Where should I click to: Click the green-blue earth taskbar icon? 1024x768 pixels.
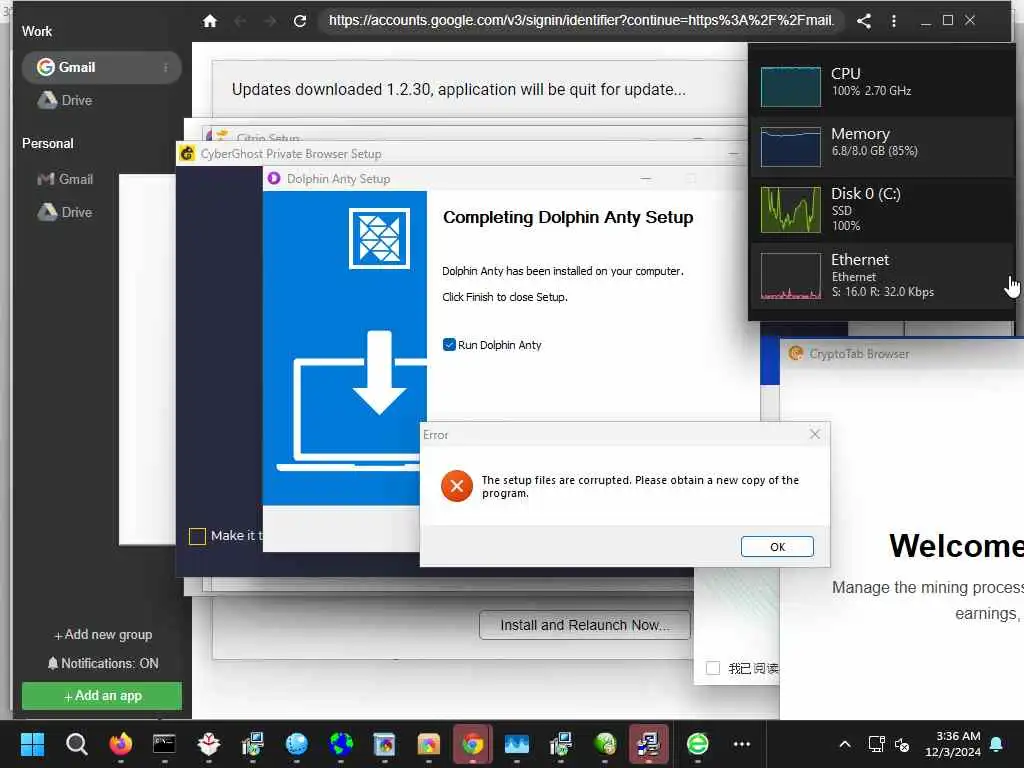coord(341,744)
